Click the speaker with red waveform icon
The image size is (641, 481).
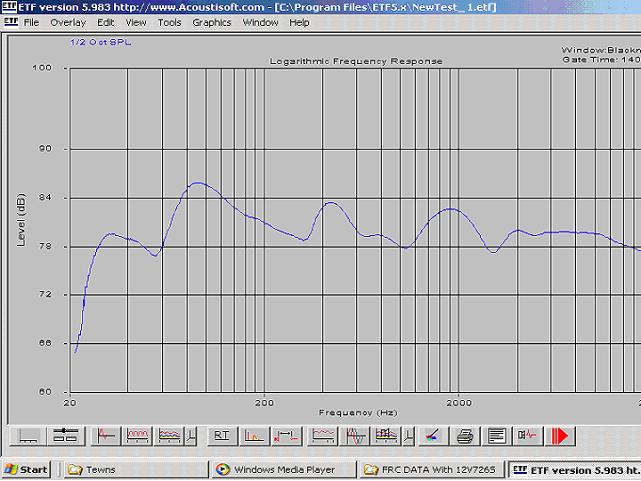pyautogui.click(x=527, y=435)
